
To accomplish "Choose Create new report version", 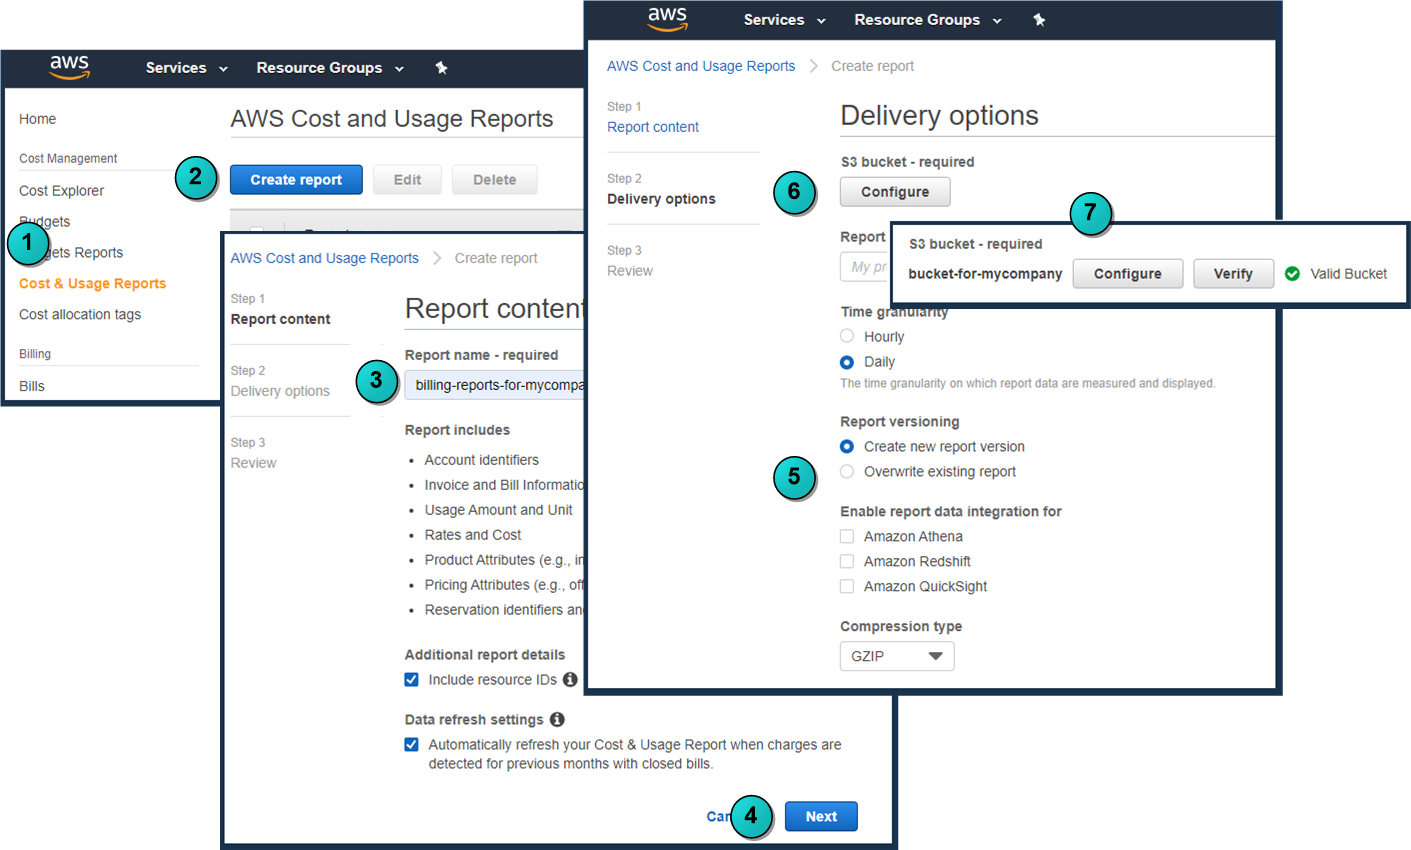I will tap(847, 447).
